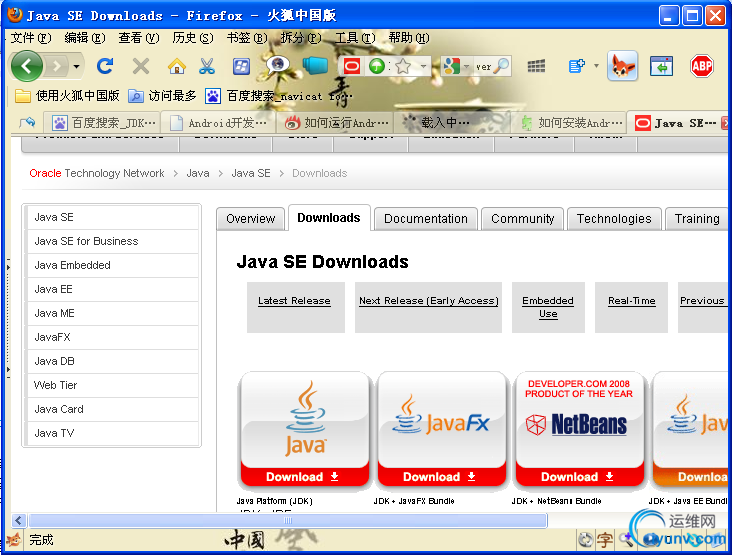Click the Latest Release link
732x555 pixels.
[294, 301]
